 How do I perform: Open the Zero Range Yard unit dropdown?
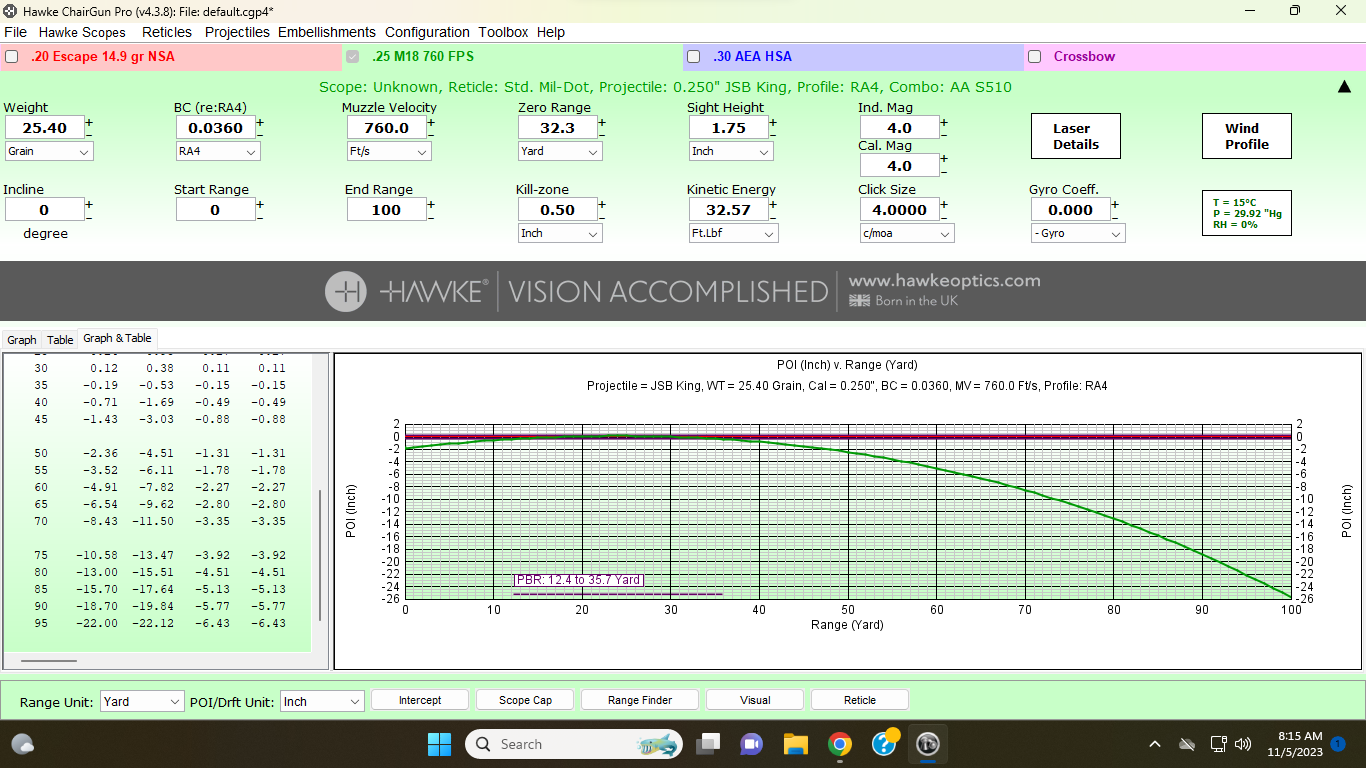click(x=560, y=151)
